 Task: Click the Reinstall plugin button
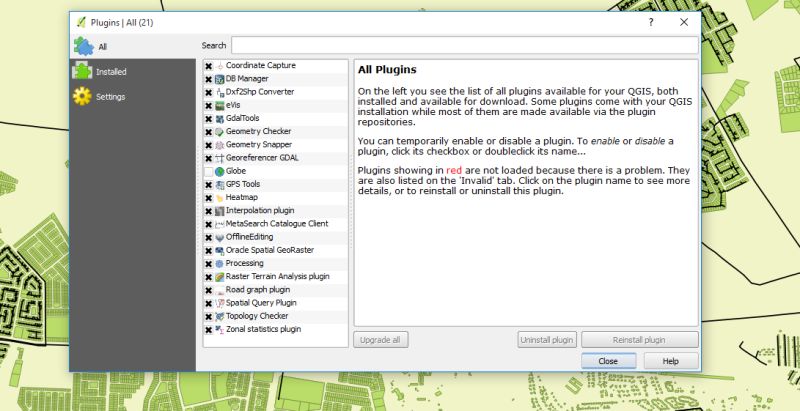click(x=639, y=340)
